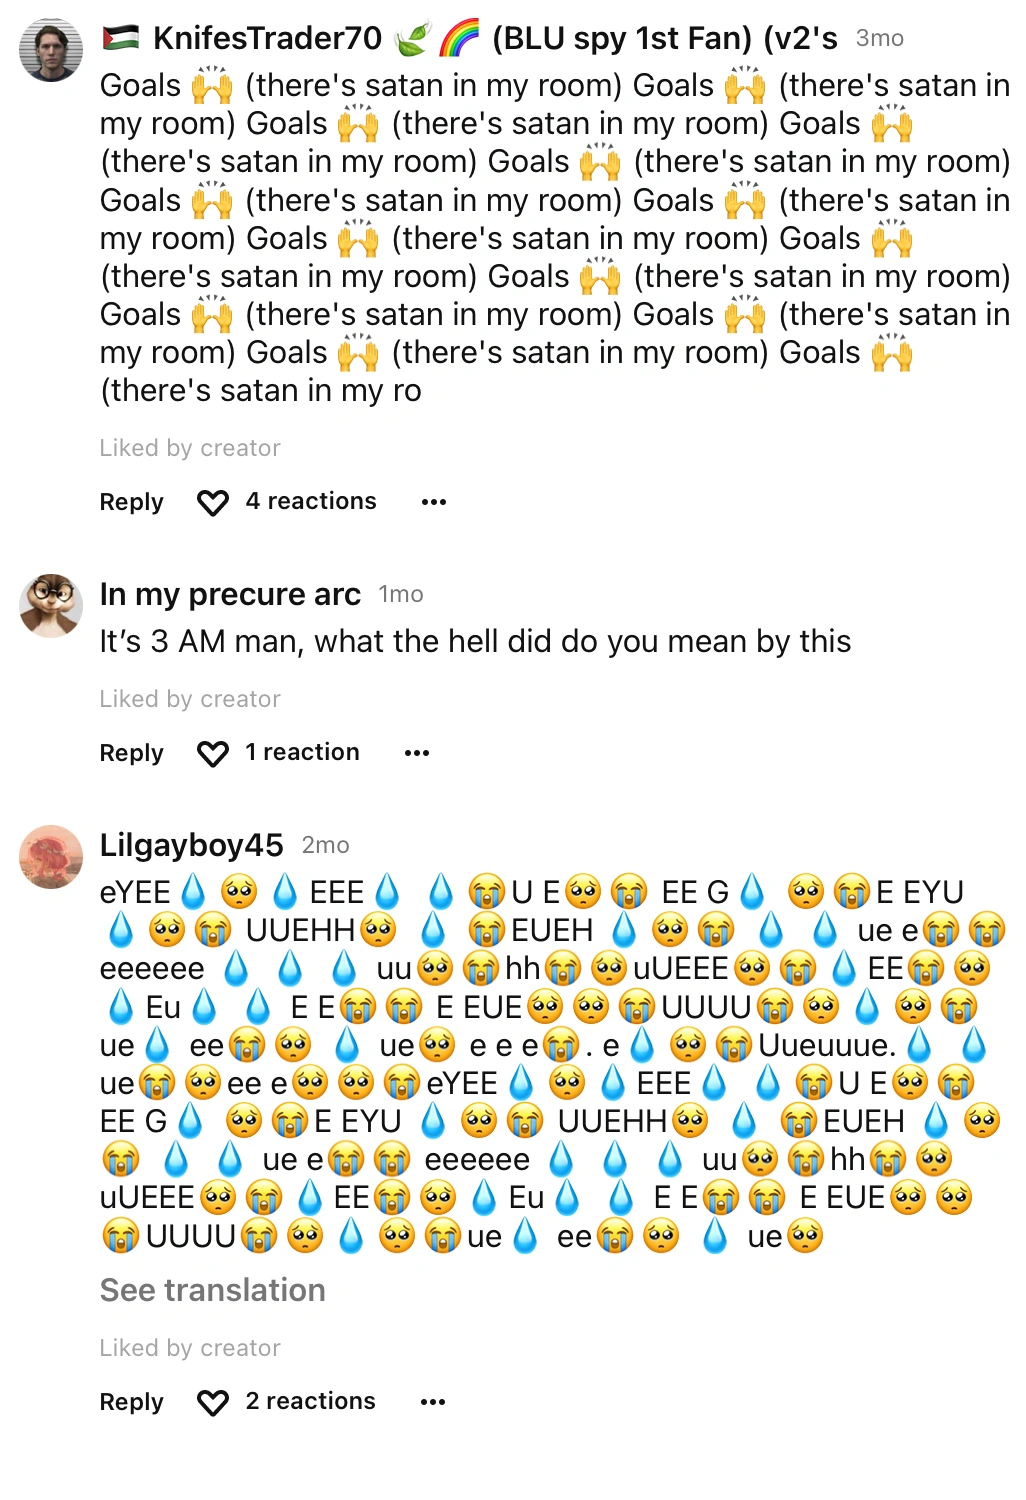Click the Liked by creator label on first comment

pos(189,448)
